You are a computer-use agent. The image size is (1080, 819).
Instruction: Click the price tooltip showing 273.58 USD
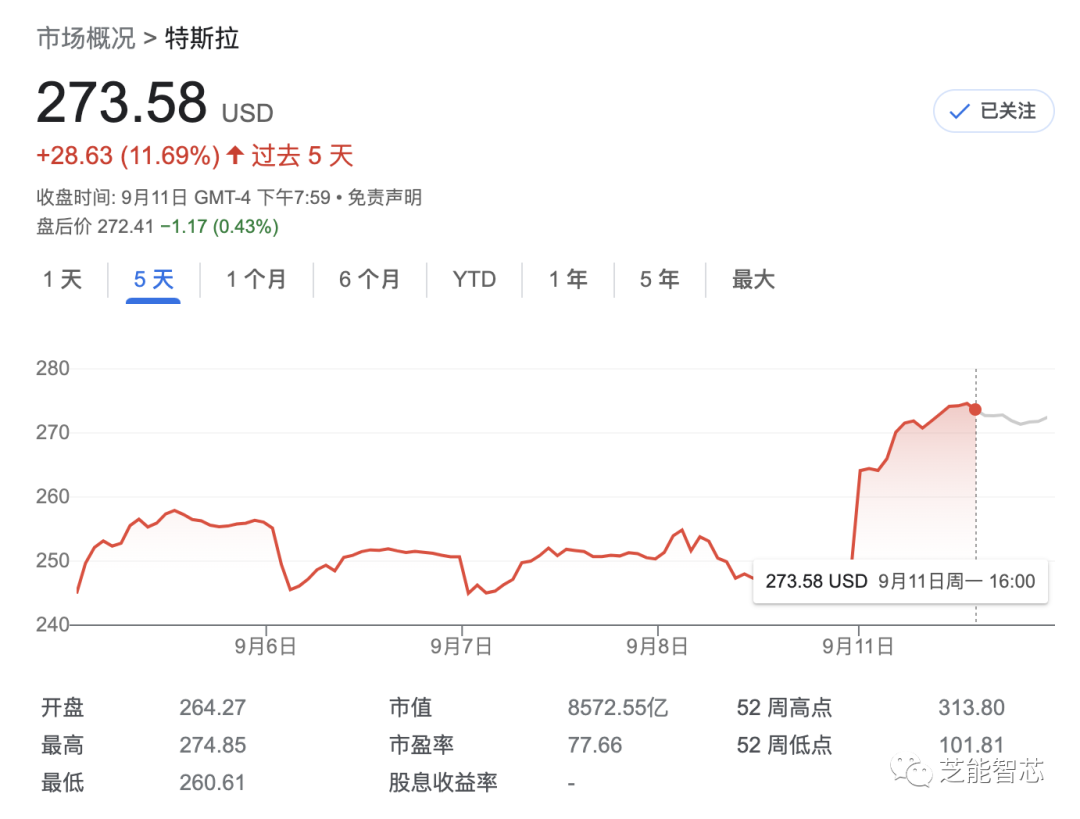(900, 581)
